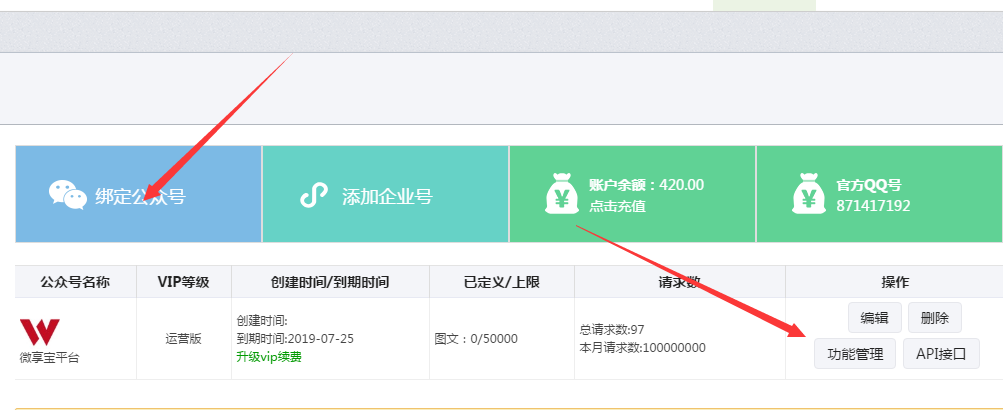Click the 删除 button

pos(935,317)
